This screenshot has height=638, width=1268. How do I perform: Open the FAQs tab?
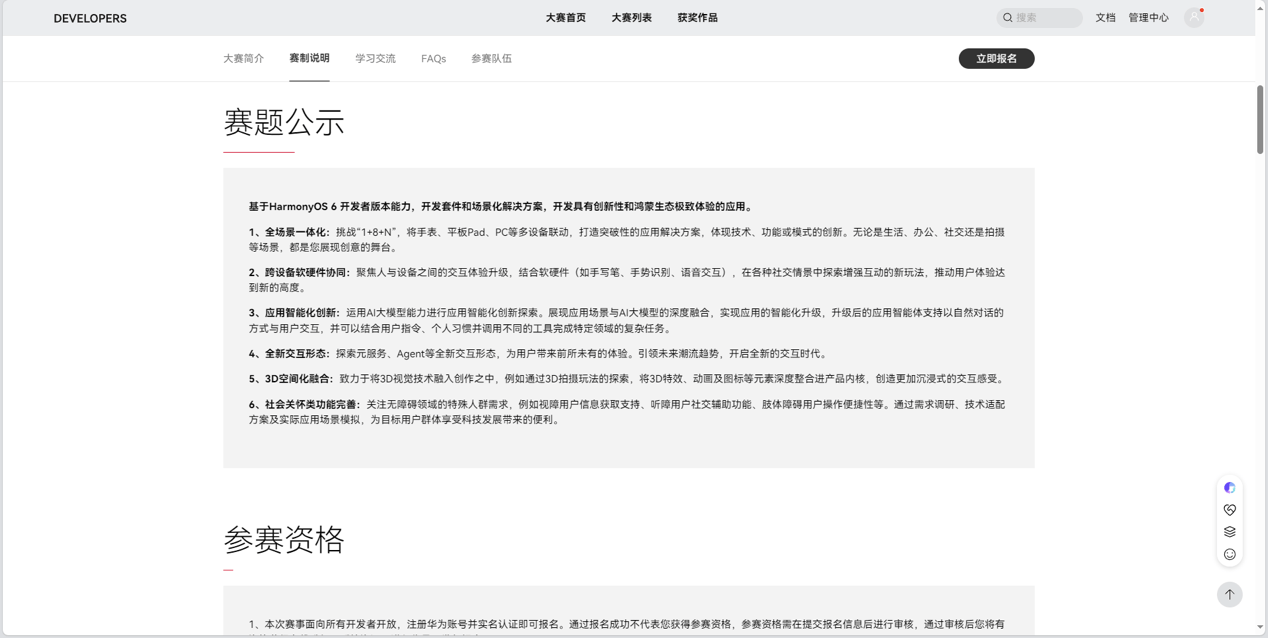pyautogui.click(x=433, y=59)
